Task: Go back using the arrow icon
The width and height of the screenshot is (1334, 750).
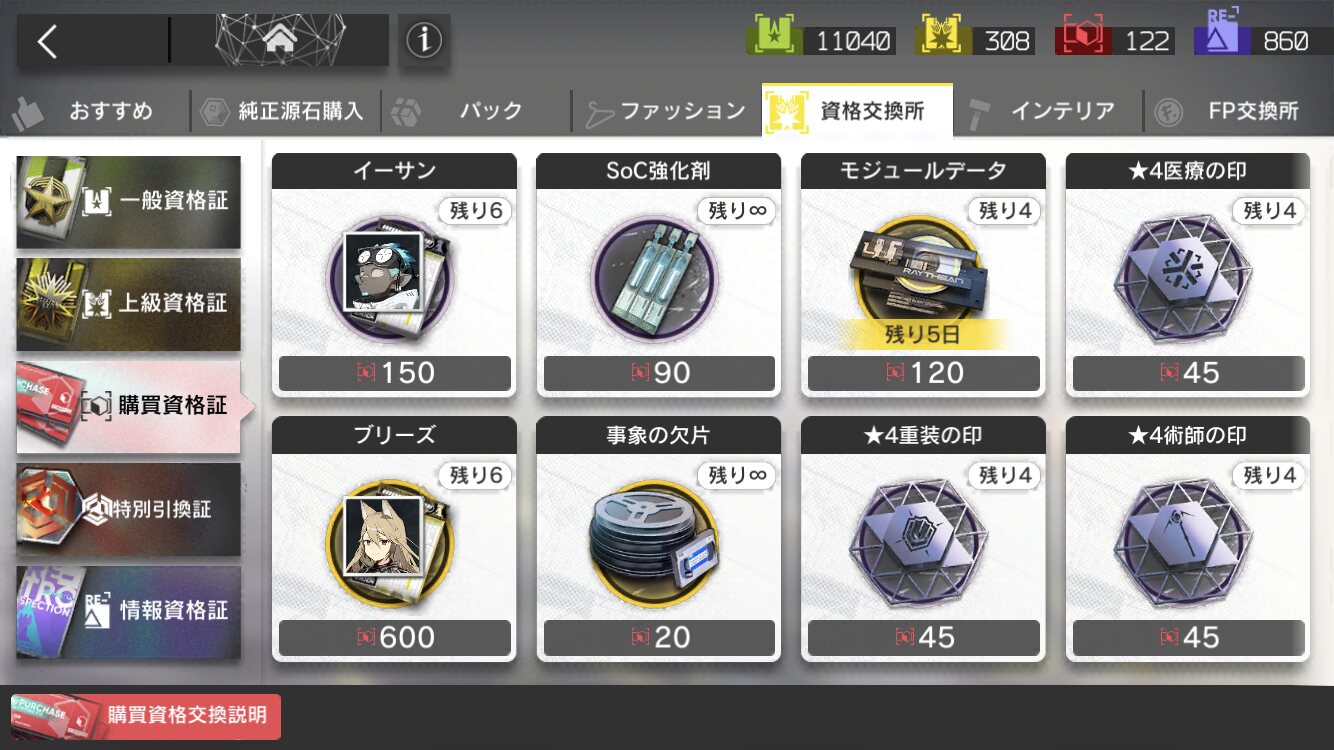Action: (x=47, y=41)
